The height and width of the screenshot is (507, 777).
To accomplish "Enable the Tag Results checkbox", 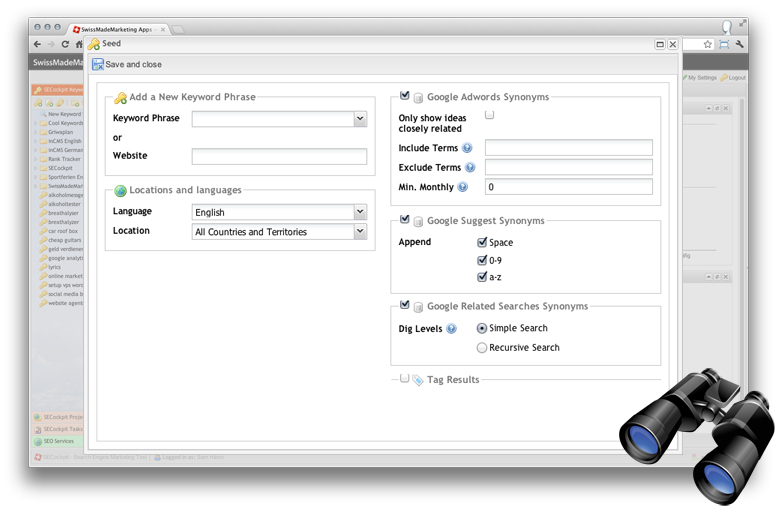I will 404,379.
